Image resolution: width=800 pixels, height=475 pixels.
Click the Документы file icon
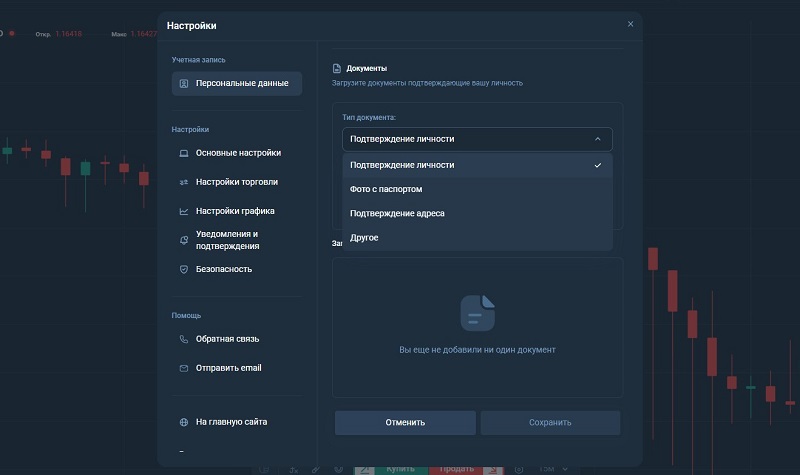coord(337,68)
